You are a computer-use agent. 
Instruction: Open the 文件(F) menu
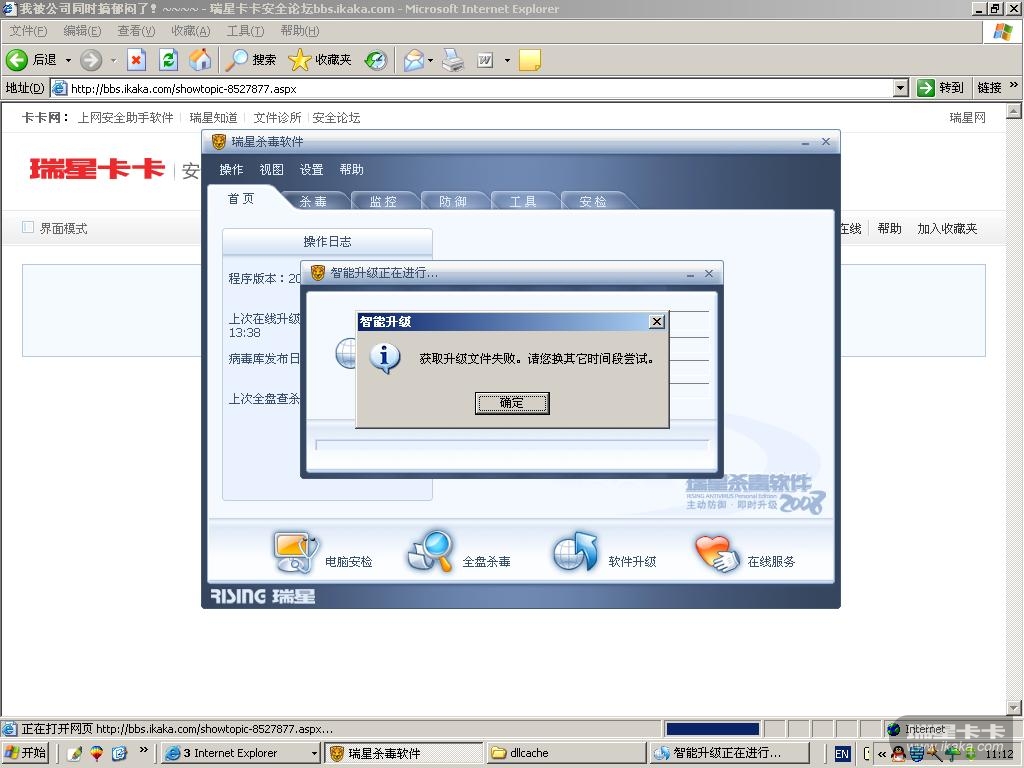(28, 31)
